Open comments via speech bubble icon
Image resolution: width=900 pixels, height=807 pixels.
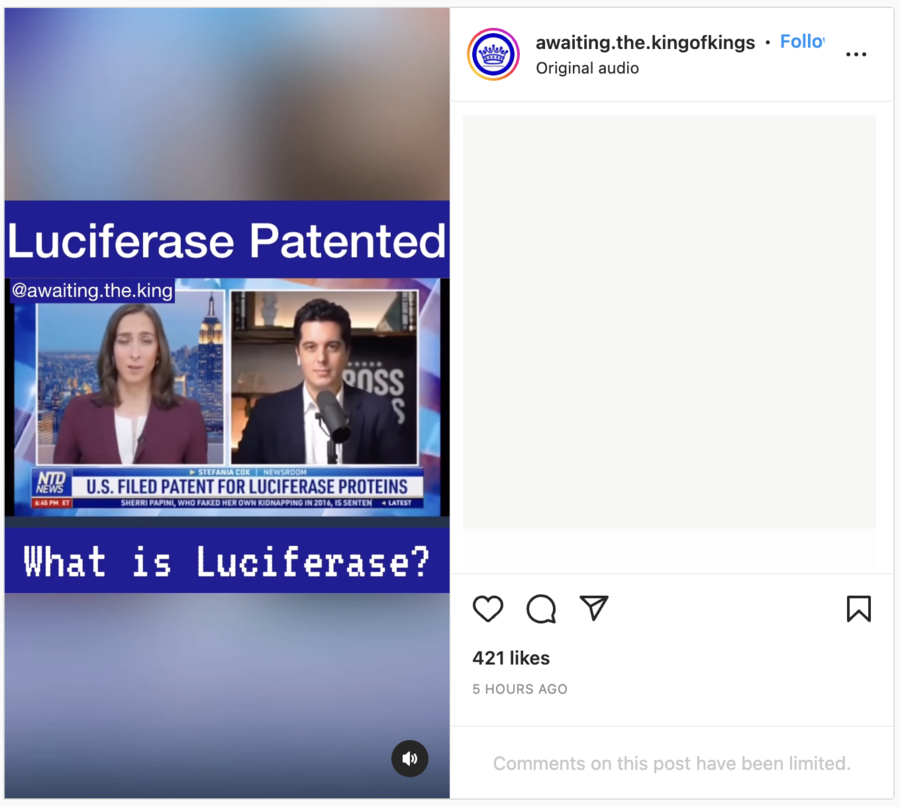(541, 608)
